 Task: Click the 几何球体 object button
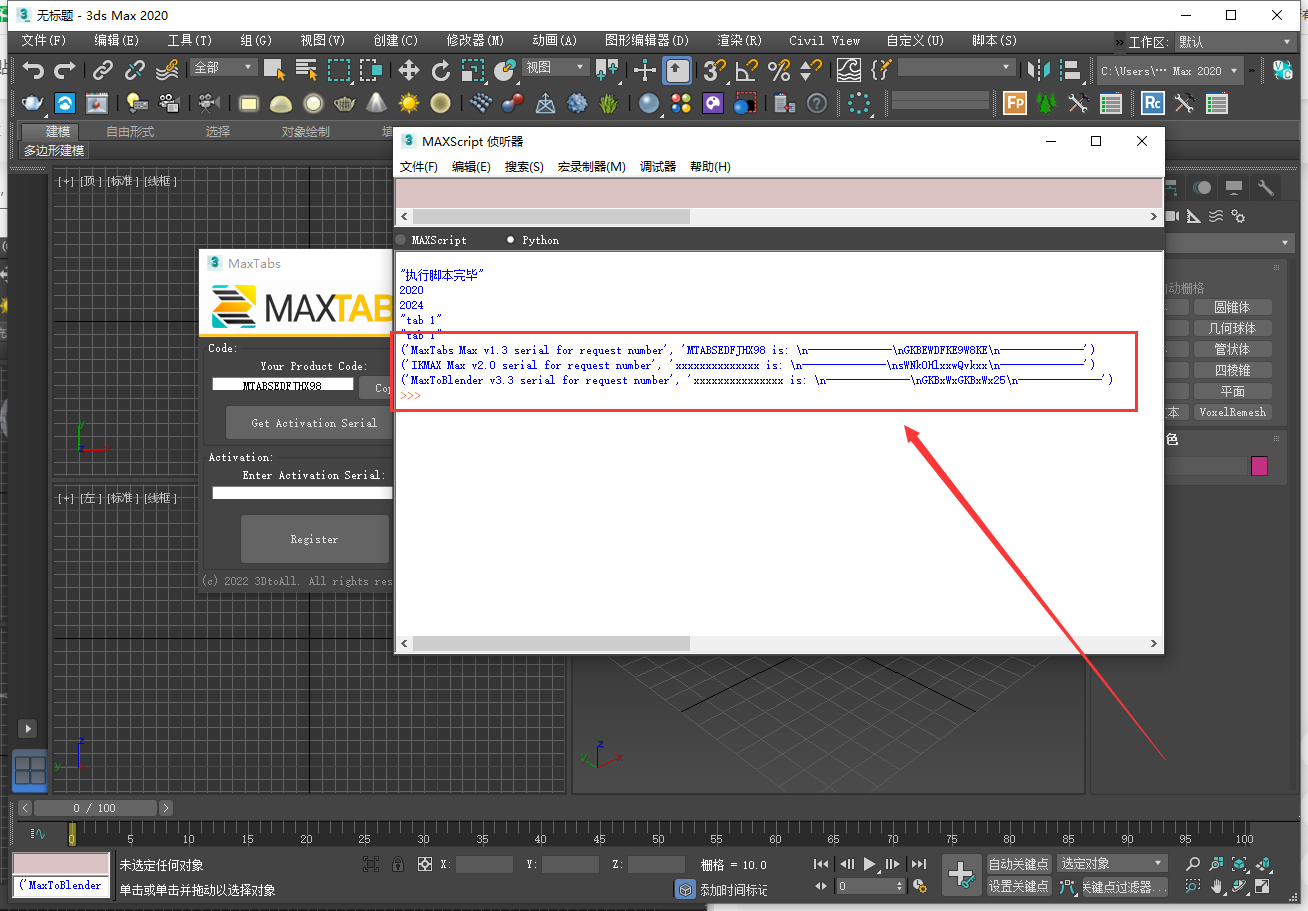(x=1232, y=328)
